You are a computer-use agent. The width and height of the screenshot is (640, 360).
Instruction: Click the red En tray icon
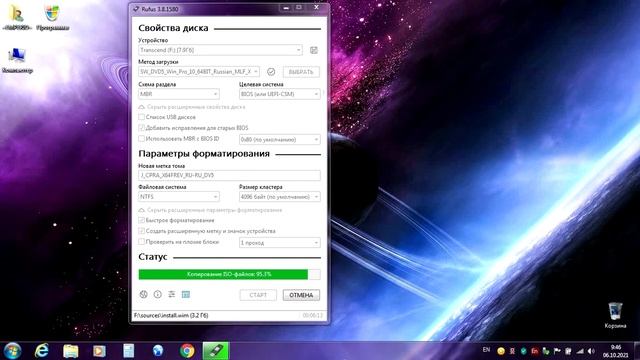[x=535, y=351]
